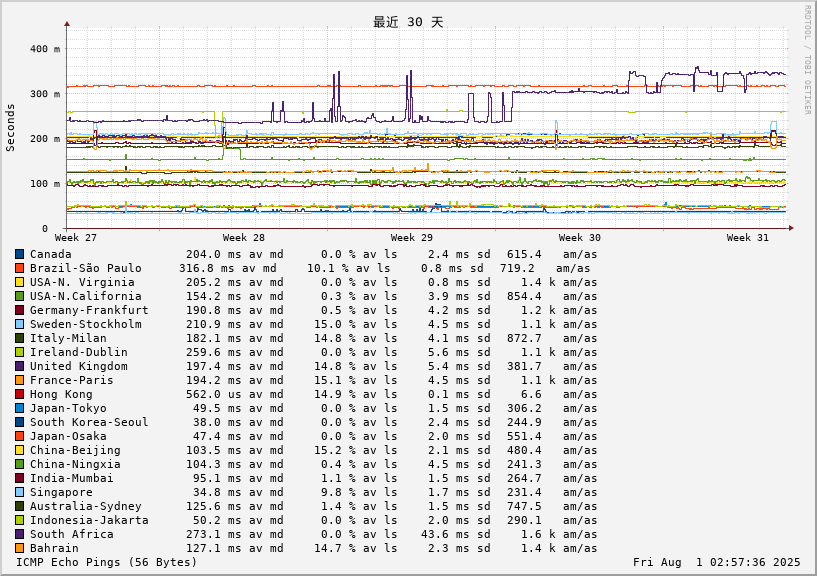Viewport: 817px width, 576px height.
Task: Click the 'Fri Aug 1 02:57:36 2025' timestamp
Action: [716, 562]
